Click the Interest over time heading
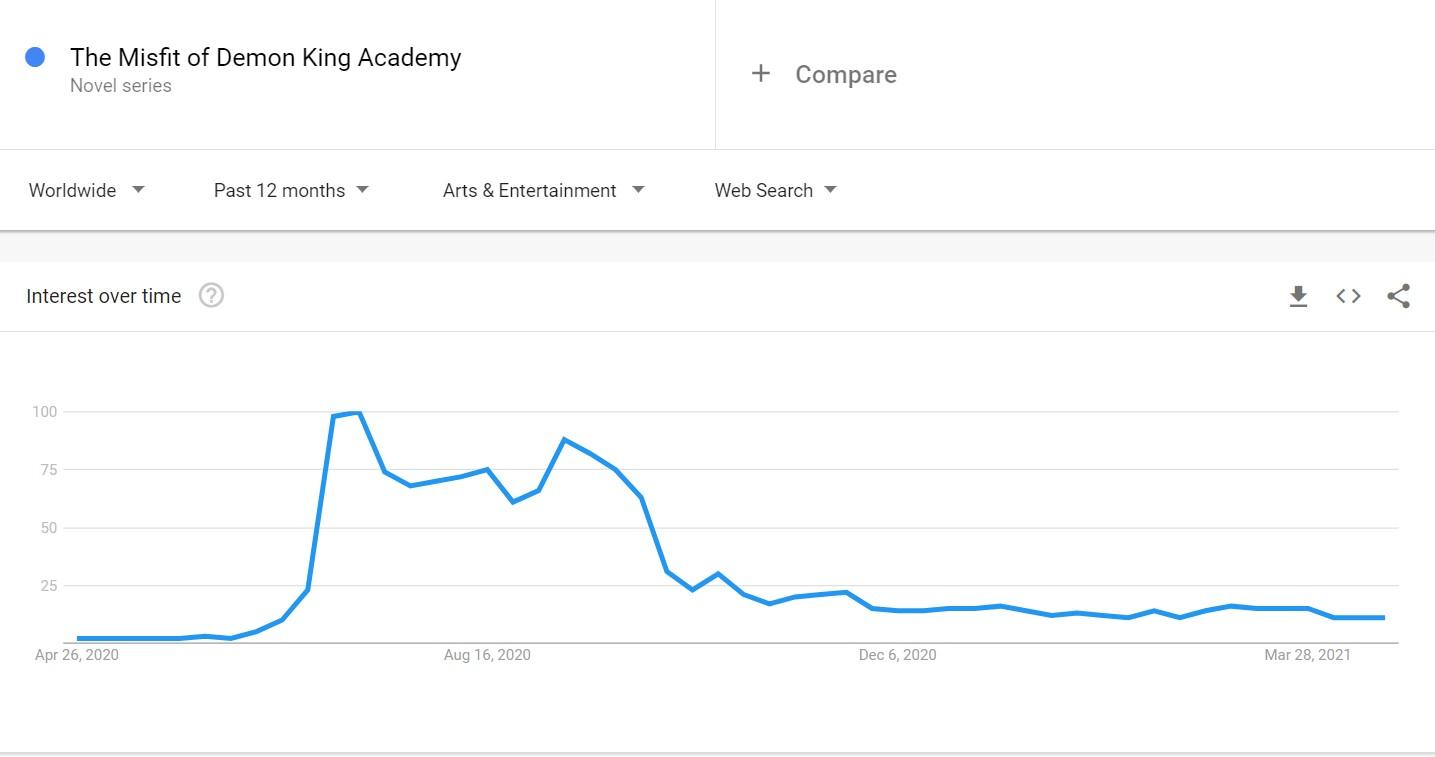This screenshot has width=1435, height=757. point(104,296)
